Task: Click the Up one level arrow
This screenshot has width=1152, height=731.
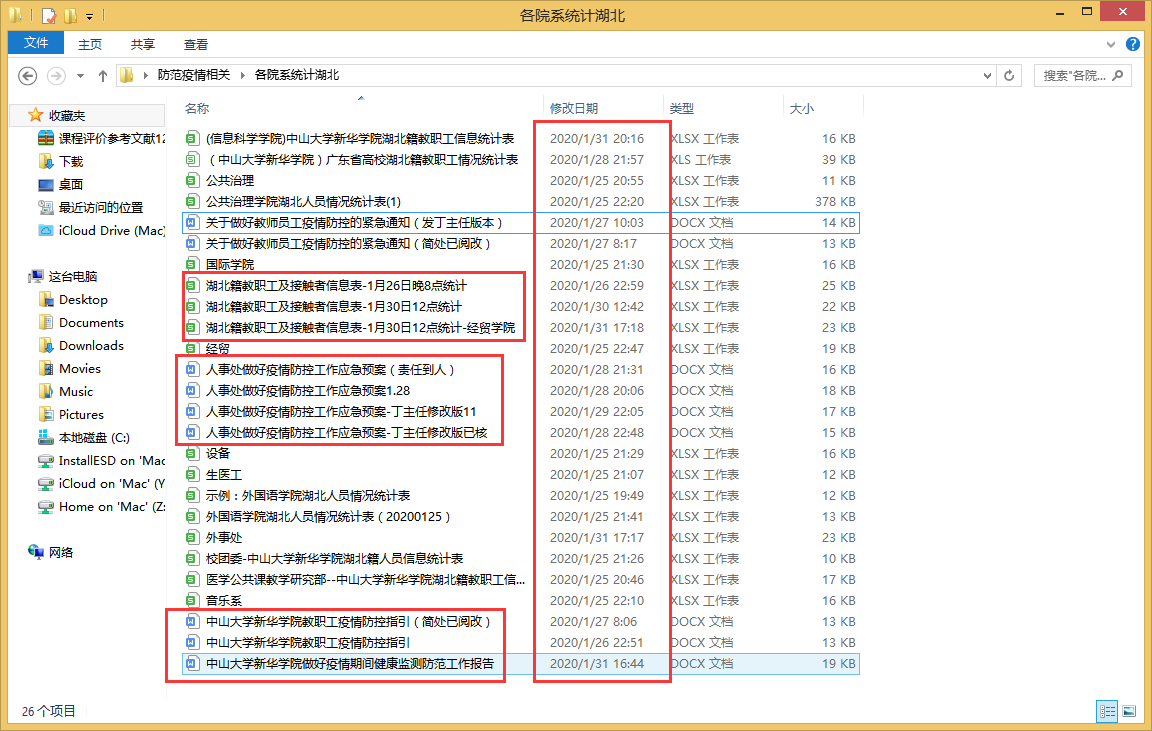Action: pos(103,76)
